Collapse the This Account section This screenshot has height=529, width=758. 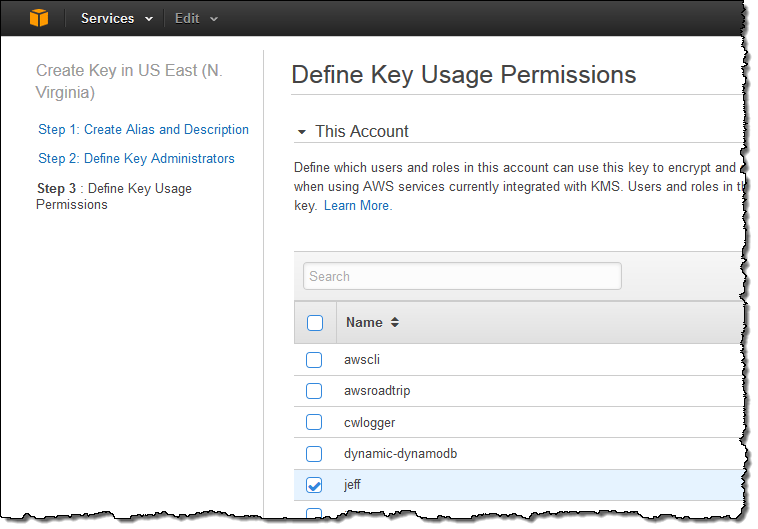(301, 132)
